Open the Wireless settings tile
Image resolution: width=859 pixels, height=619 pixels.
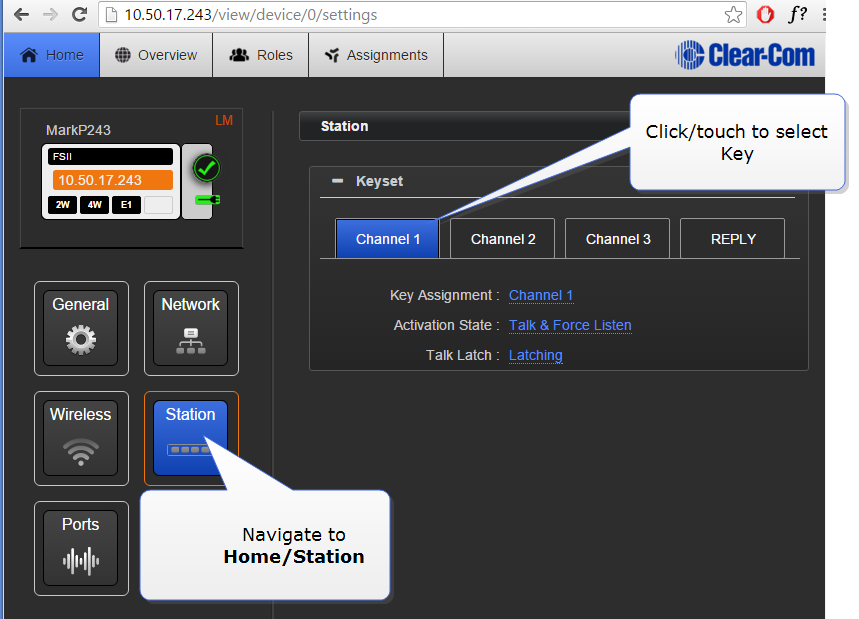tap(81, 436)
